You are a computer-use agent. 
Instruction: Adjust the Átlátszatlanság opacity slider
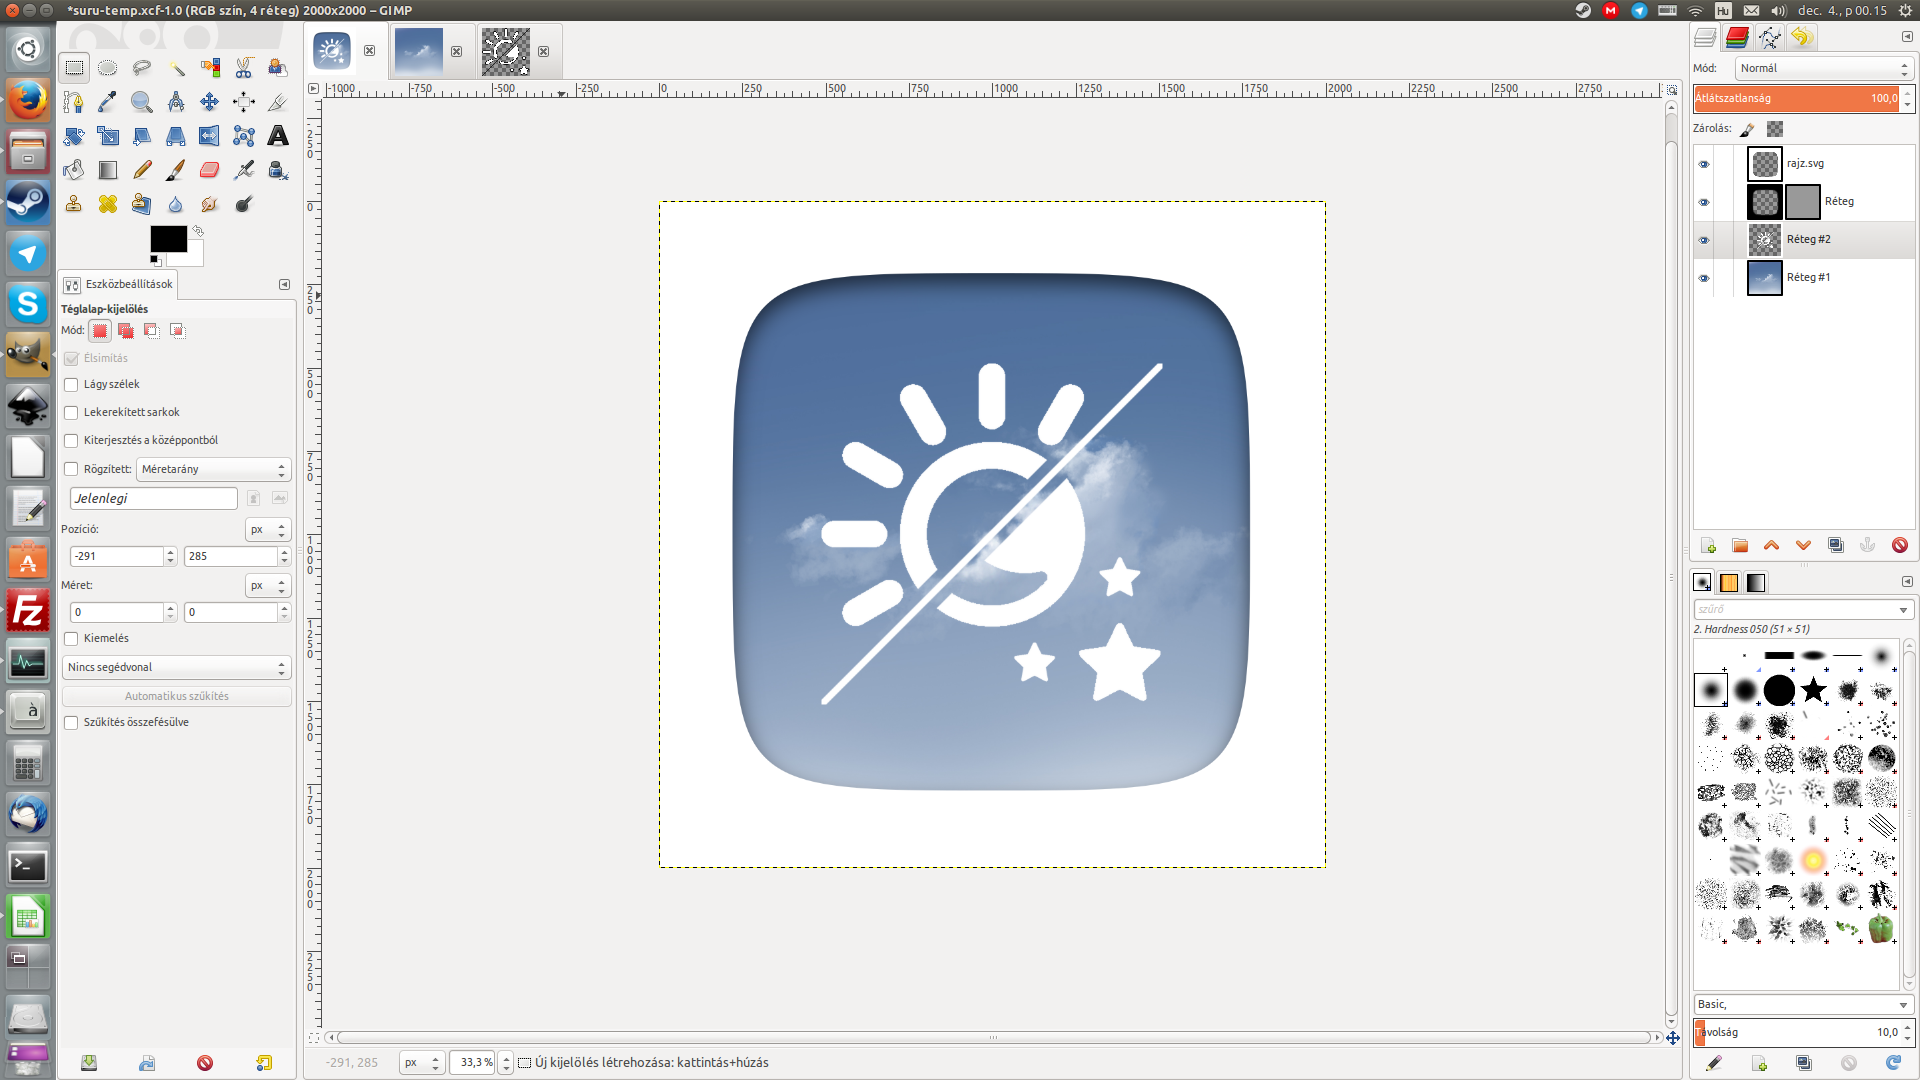(1796, 98)
